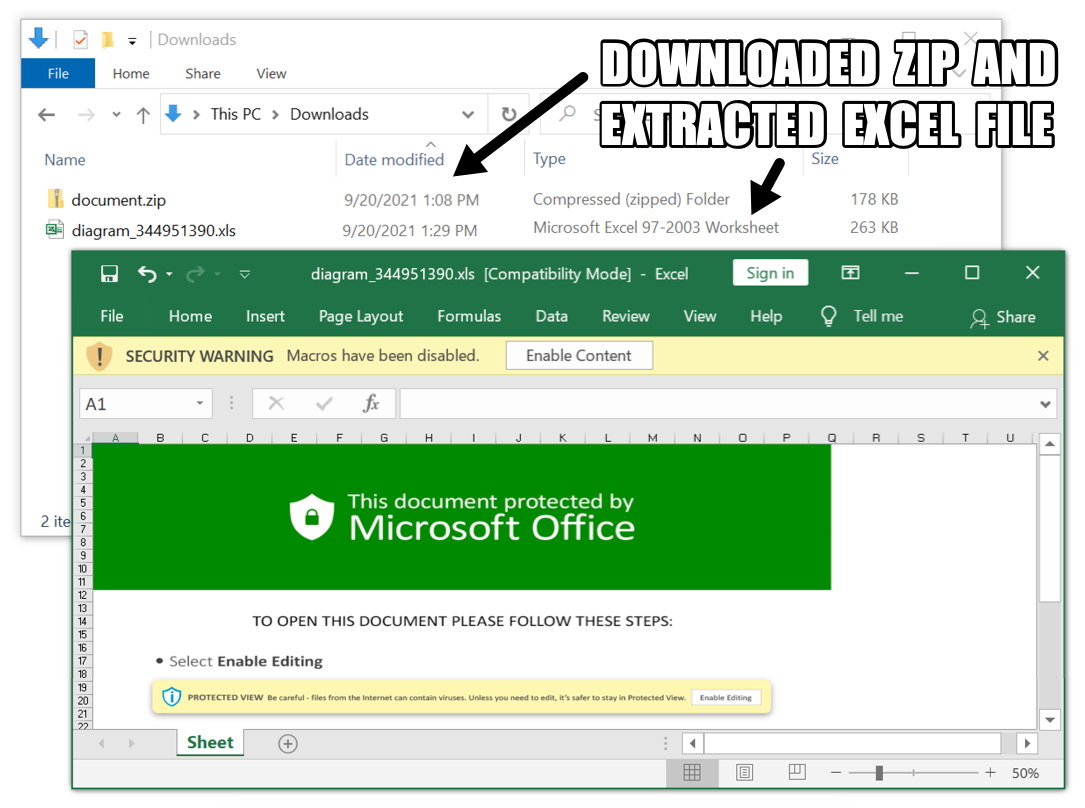1085x808 pixels.
Task: Click the Share button in Excel
Action: (x=1003, y=317)
